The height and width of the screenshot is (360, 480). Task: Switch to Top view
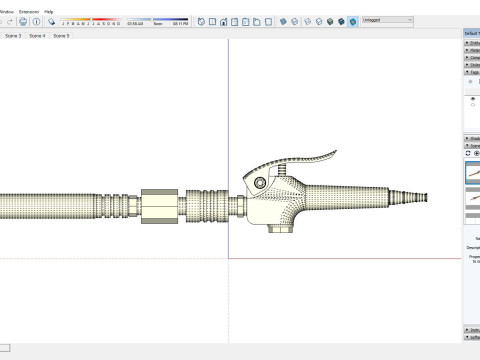[x=212, y=22]
